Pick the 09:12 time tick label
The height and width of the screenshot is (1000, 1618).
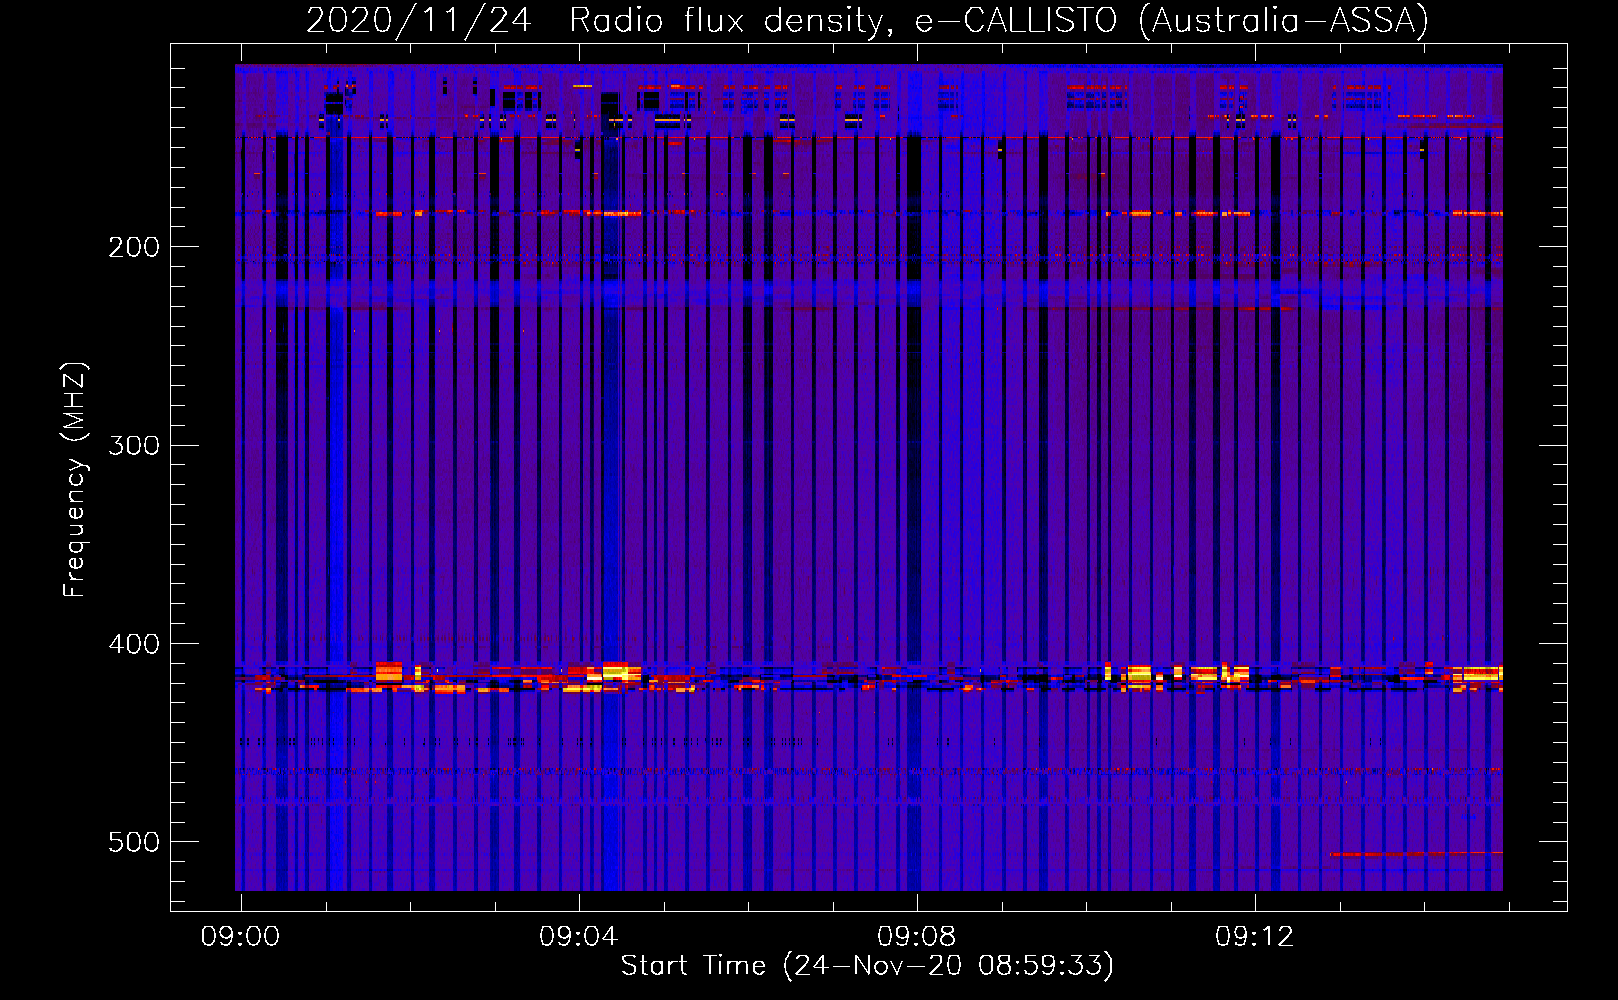1254,937
